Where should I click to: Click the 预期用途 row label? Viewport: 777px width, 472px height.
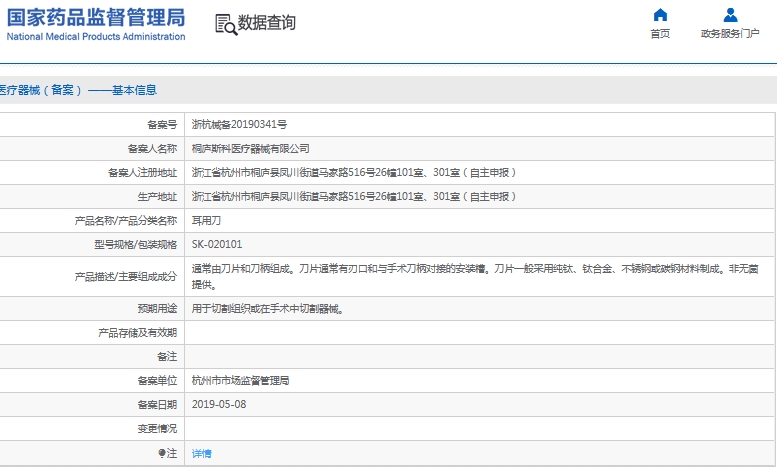point(157,309)
